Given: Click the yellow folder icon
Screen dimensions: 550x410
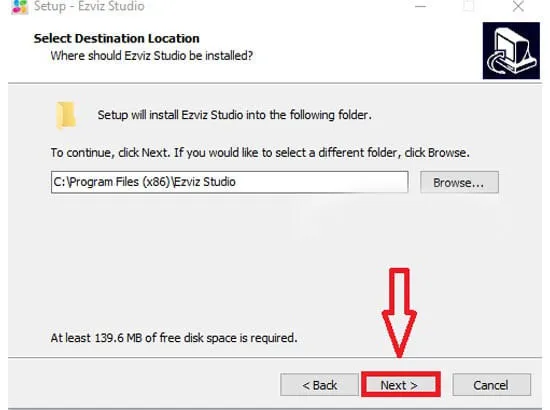Looking at the screenshot, I should coord(66,115).
